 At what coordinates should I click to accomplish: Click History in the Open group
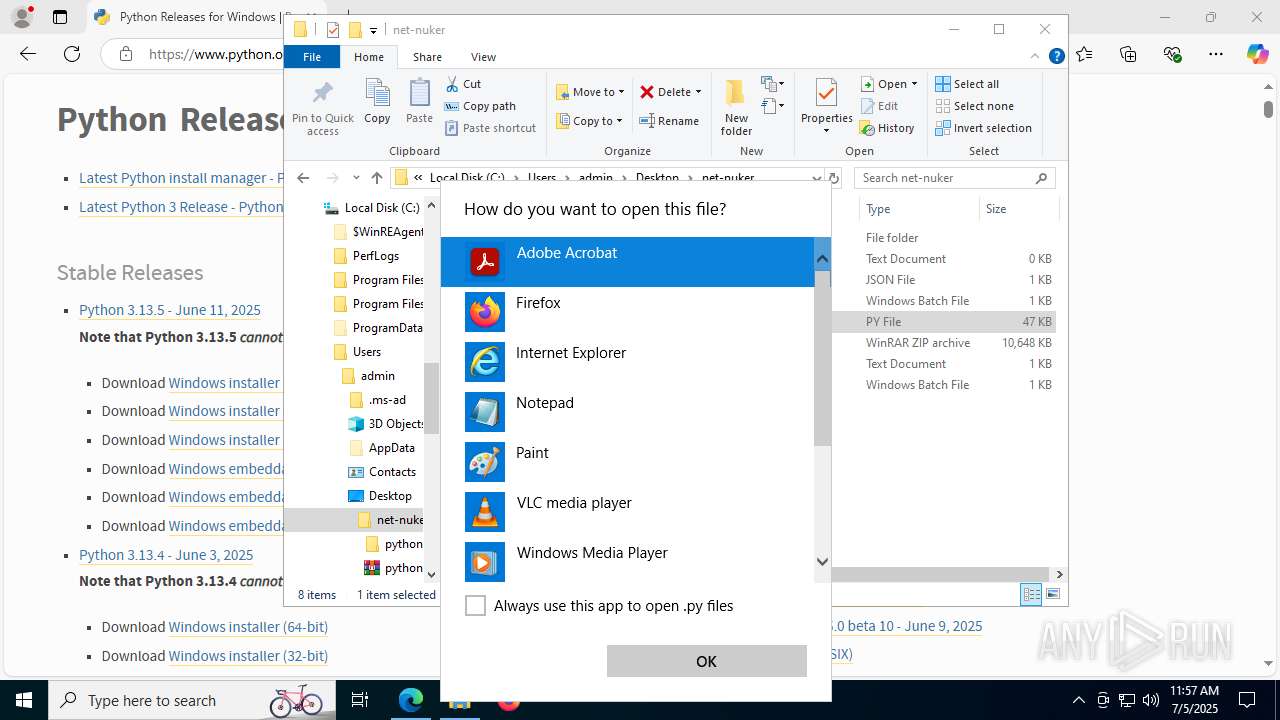coord(887,128)
